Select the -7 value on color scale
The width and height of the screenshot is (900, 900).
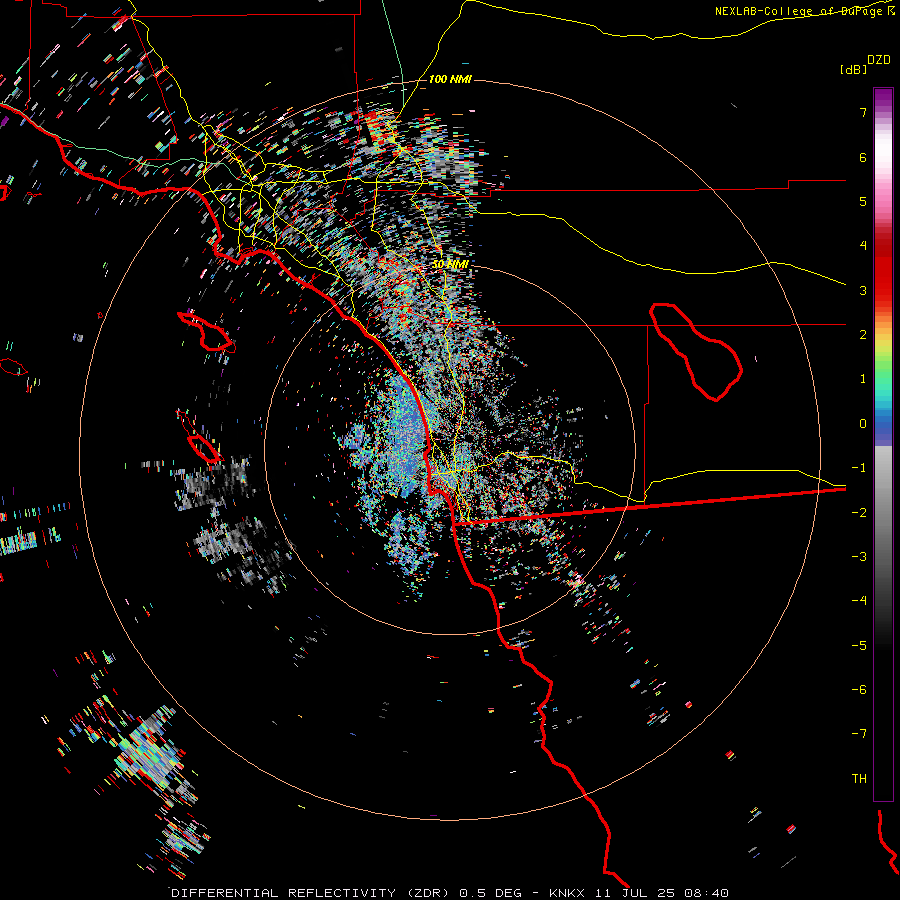859,734
